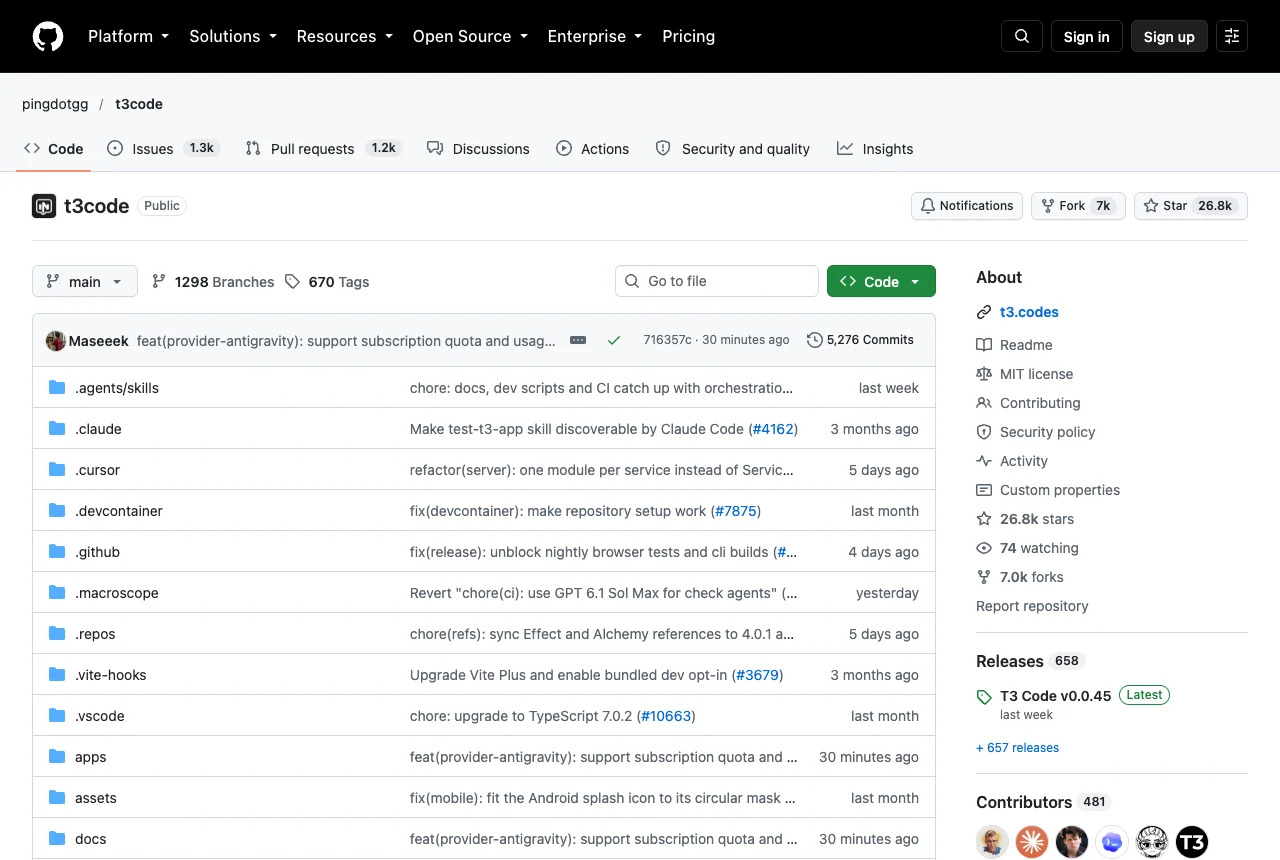The image size is (1280, 860).
Task: Open the Pricing link
Action: (x=689, y=36)
